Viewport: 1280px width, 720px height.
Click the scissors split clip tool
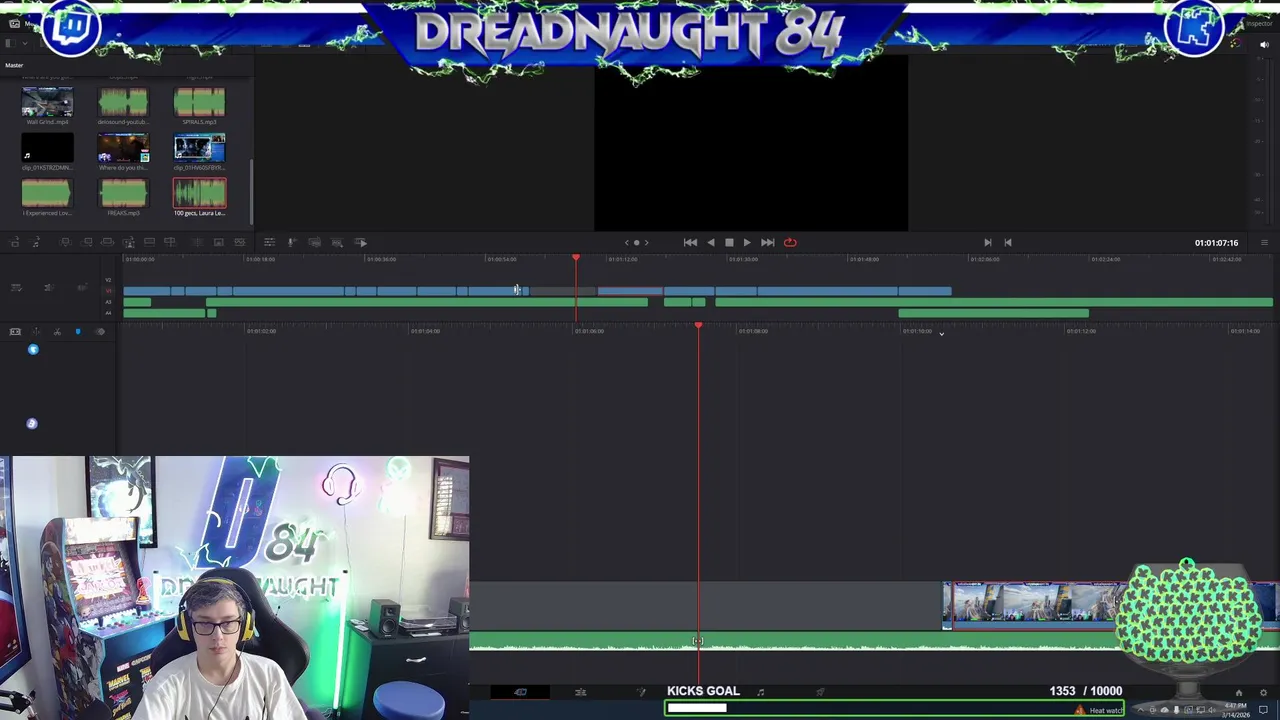coord(57,332)
